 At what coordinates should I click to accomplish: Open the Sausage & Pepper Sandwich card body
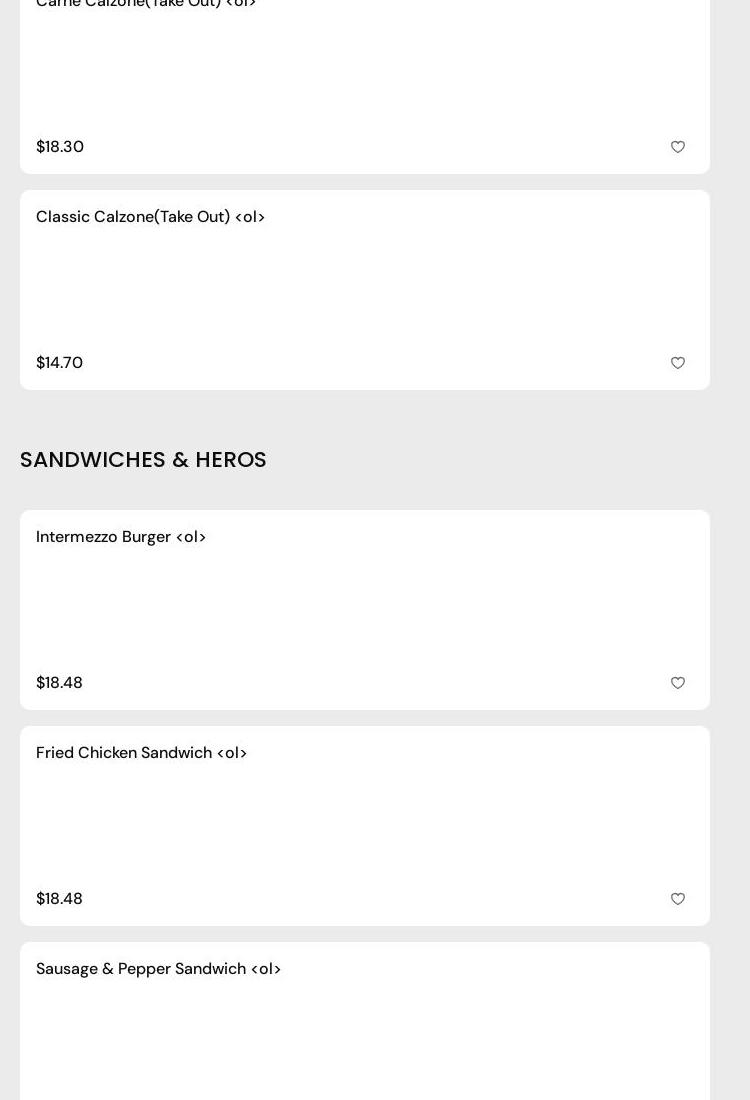[365, 1040]
